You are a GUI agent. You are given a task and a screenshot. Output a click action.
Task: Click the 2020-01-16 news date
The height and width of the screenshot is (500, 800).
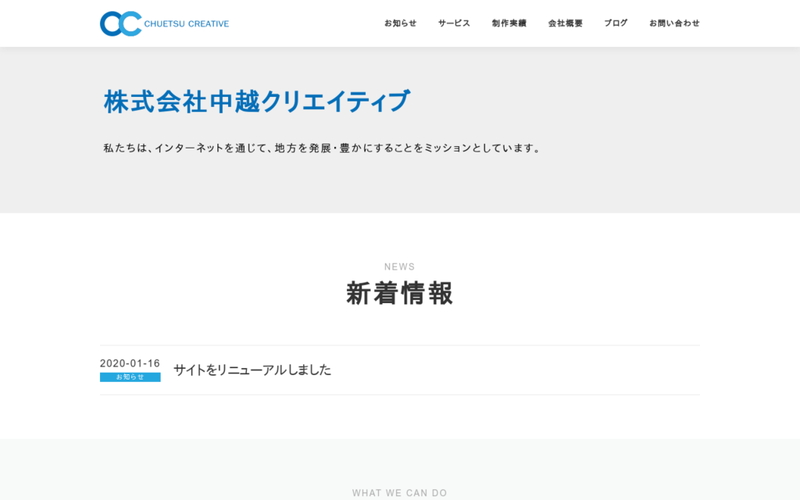click(130, 363)
